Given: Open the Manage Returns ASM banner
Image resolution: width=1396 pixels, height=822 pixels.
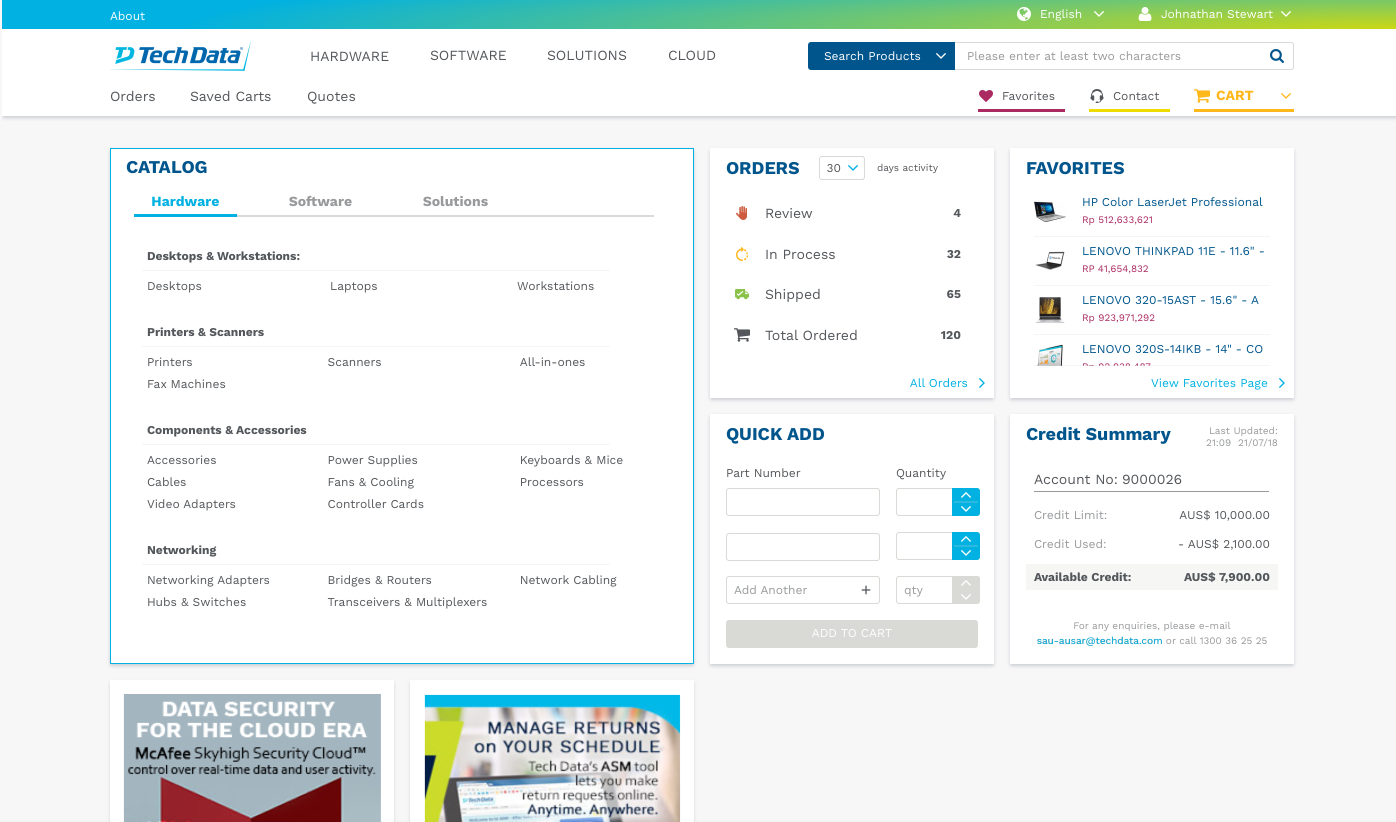Looking at the screenshot, I should click(x=552, y=758).
